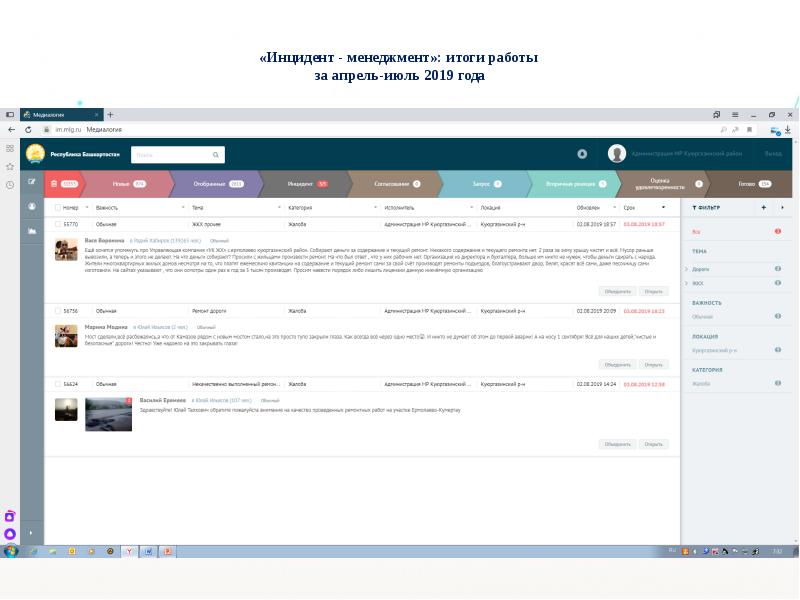Click Открыть button for incident 55770
This screenshot has height=600, width=800.
pos(654,291)
